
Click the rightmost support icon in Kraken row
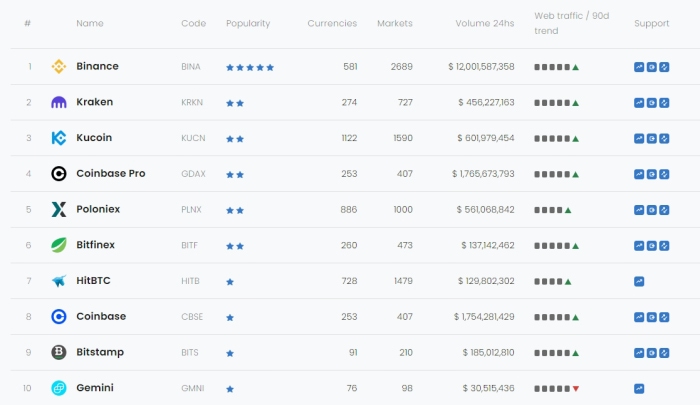(x=663, y=102)
